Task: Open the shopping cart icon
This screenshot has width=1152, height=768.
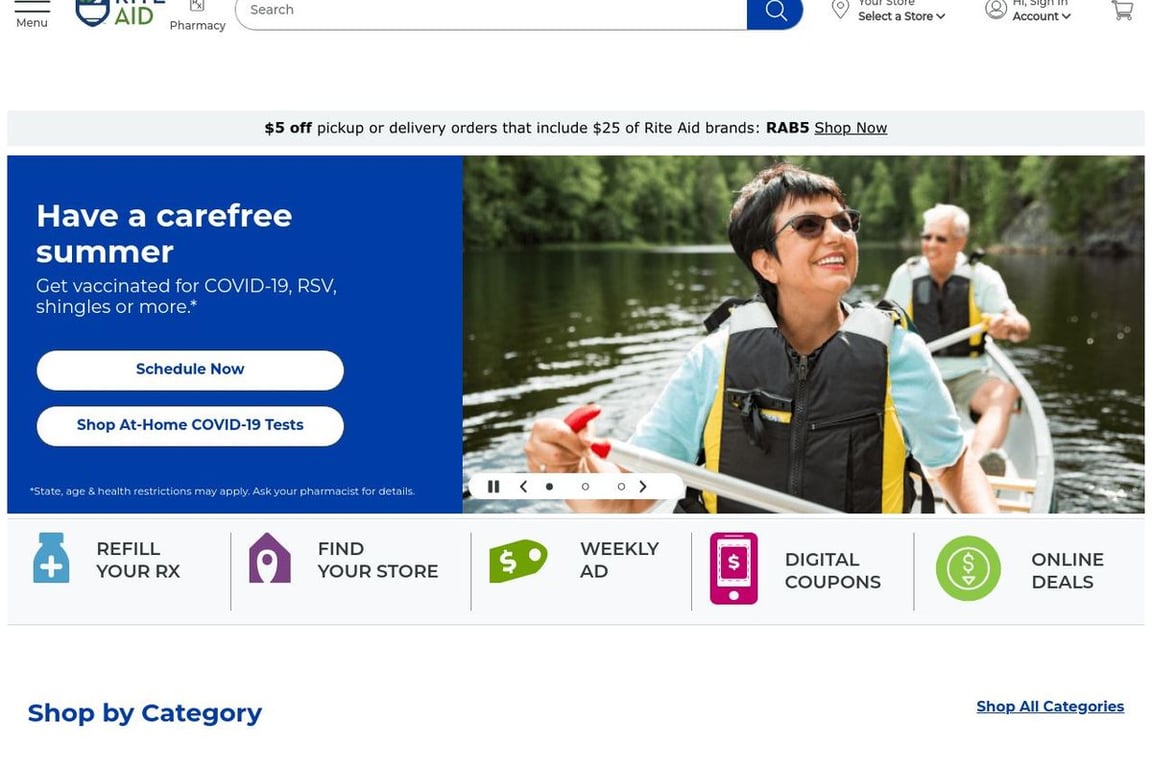Action: [x=1122, y=10]
